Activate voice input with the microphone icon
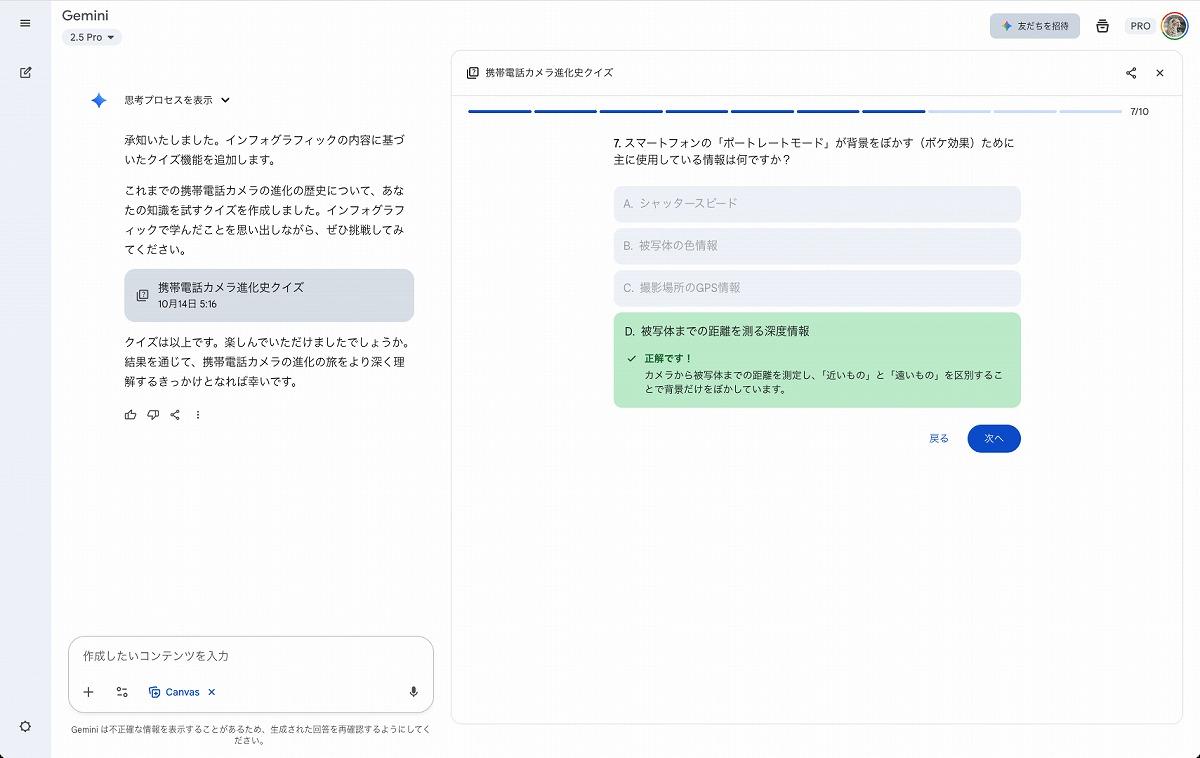1200x758 pixels. [x=414, y=691]
